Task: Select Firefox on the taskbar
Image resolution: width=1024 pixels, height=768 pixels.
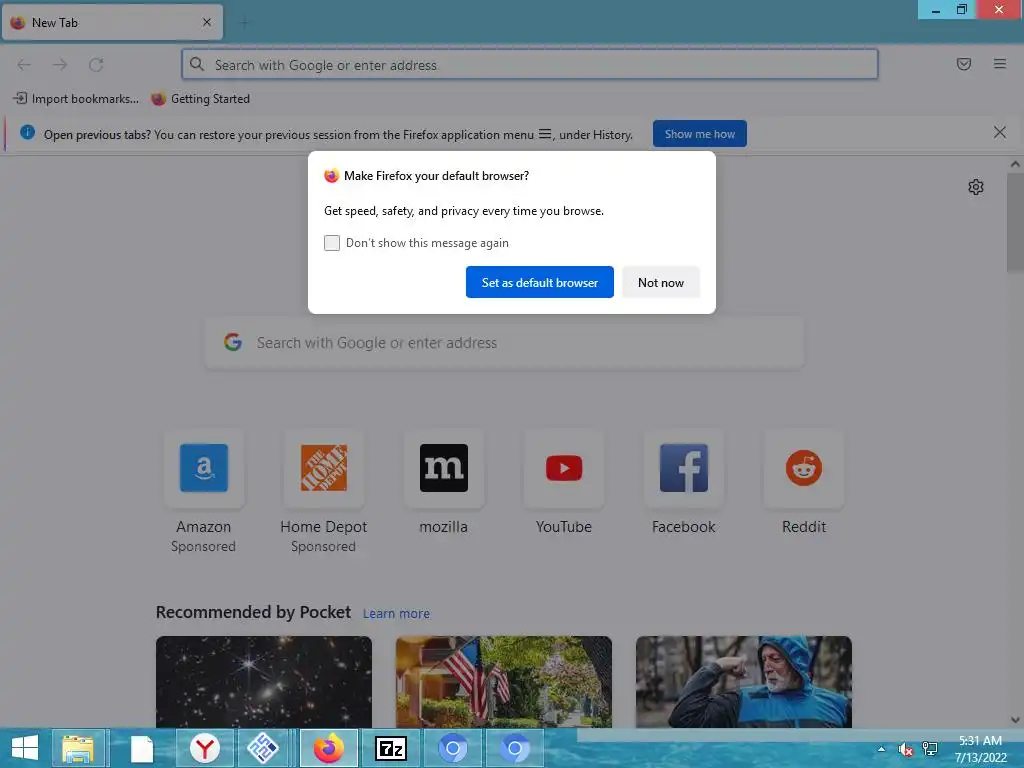Action: click(x=328, y=748)
